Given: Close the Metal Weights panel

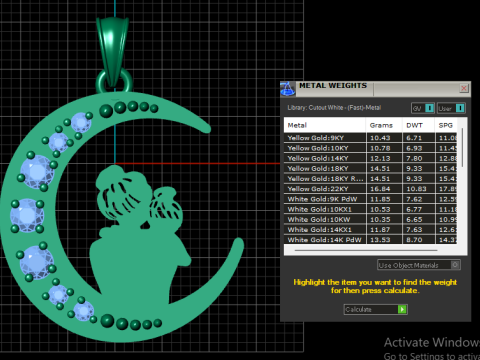Looking at the screenshot, I should 464,88.
